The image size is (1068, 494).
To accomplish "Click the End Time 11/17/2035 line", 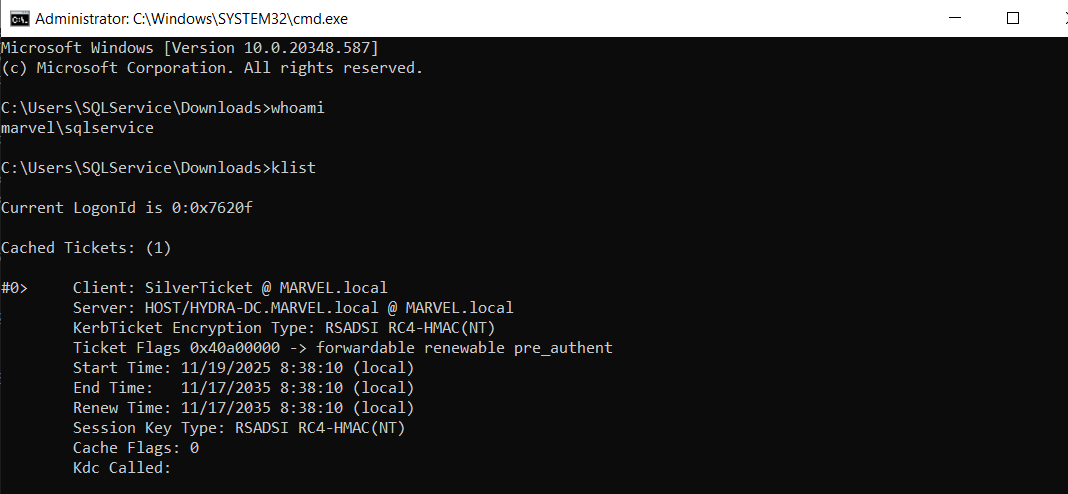I will (x=243, y=388).
